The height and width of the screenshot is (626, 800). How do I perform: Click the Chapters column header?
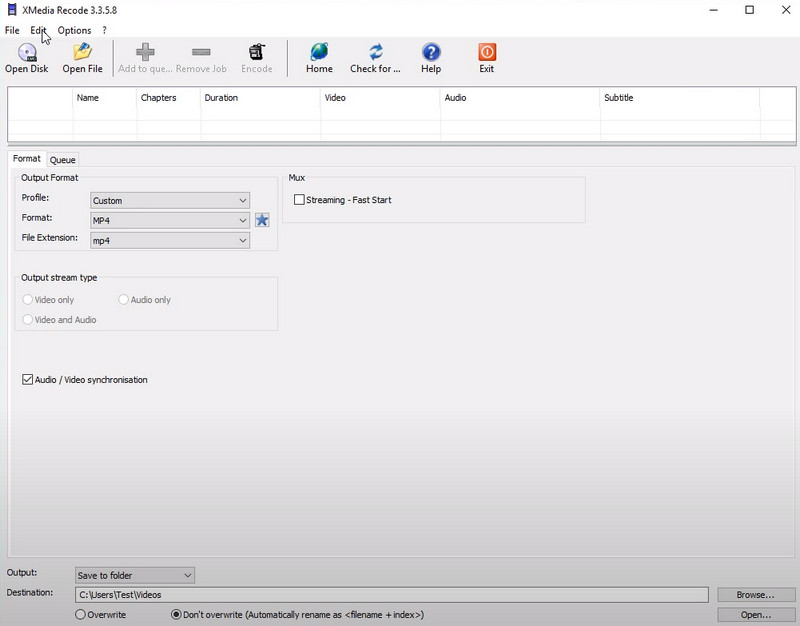(x=168, y=97)
